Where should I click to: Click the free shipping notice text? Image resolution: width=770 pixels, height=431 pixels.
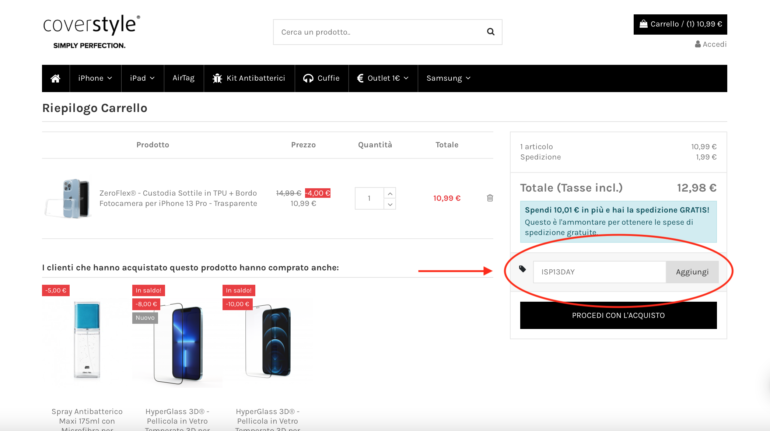pos(618,221)
